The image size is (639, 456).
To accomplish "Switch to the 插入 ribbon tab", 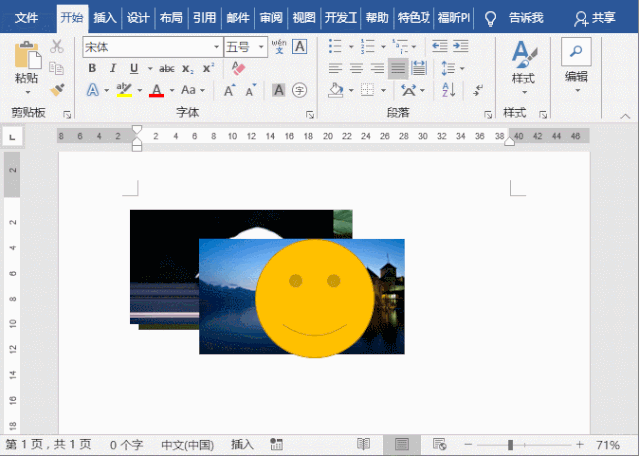I will [x=105, y=18].
